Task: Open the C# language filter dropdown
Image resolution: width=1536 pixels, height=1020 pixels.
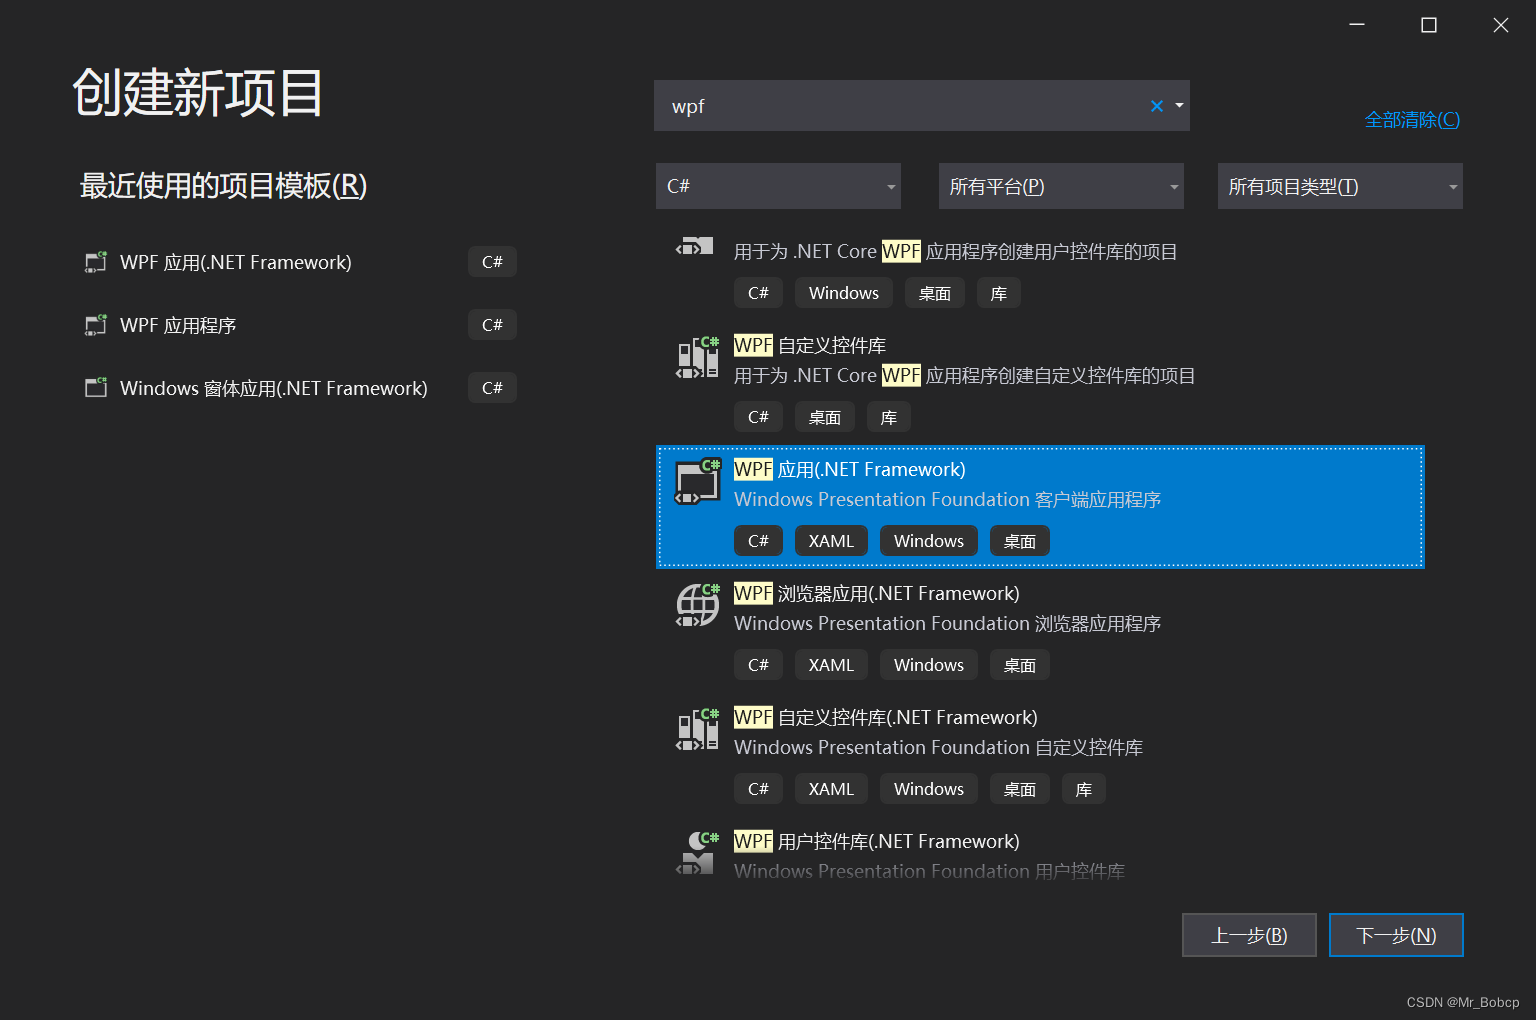Action: [x=778, y=186]
